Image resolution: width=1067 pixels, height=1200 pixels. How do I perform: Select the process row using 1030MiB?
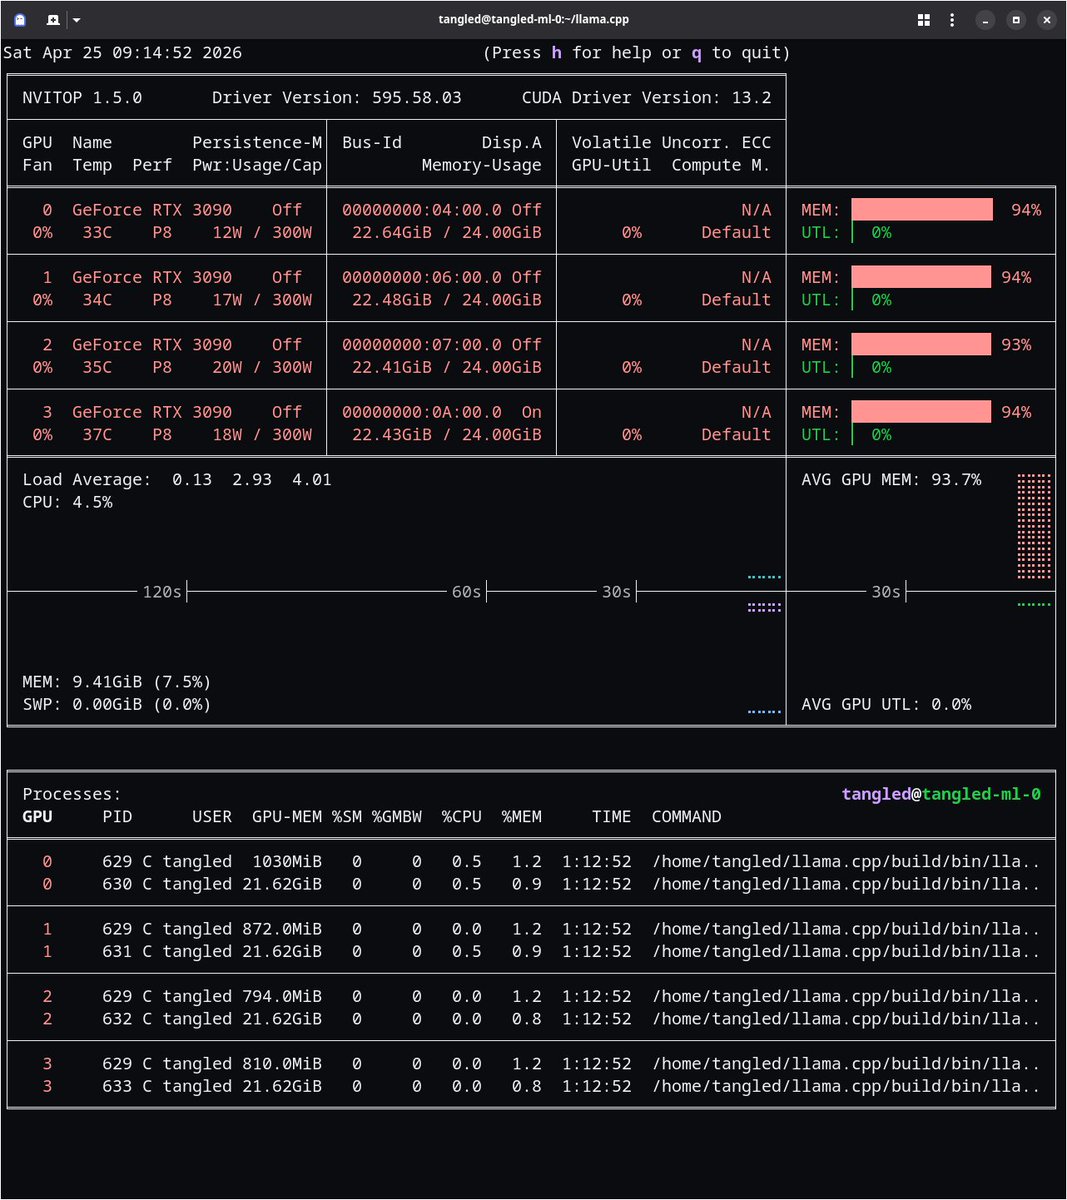point(531,863)
